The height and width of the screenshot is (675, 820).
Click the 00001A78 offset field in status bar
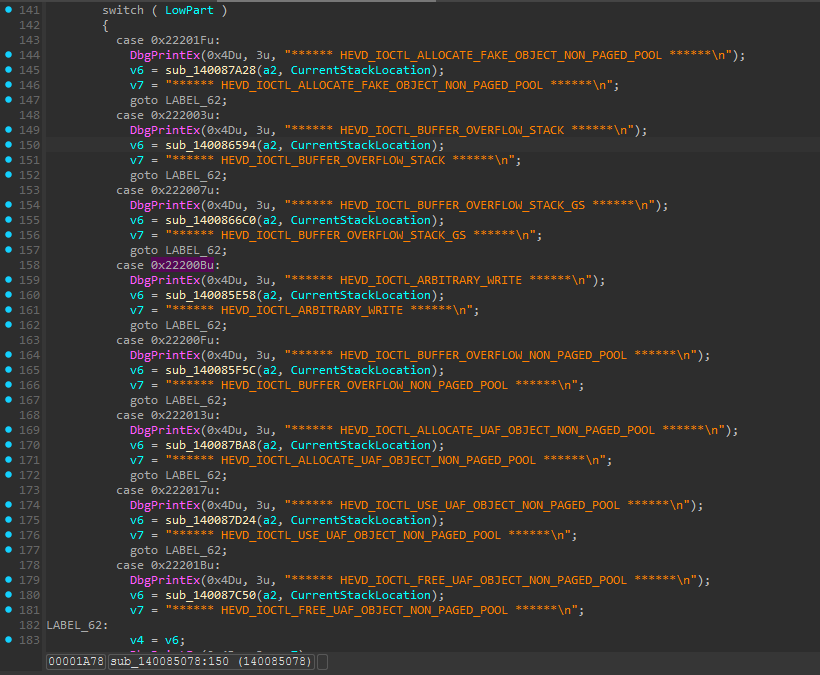pos(75,662)
